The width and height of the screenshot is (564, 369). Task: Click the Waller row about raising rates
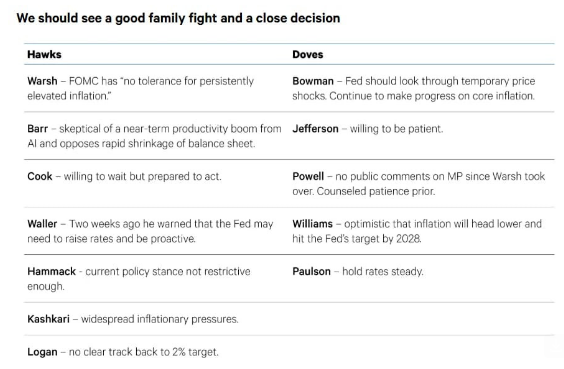[x=150, y=231]
